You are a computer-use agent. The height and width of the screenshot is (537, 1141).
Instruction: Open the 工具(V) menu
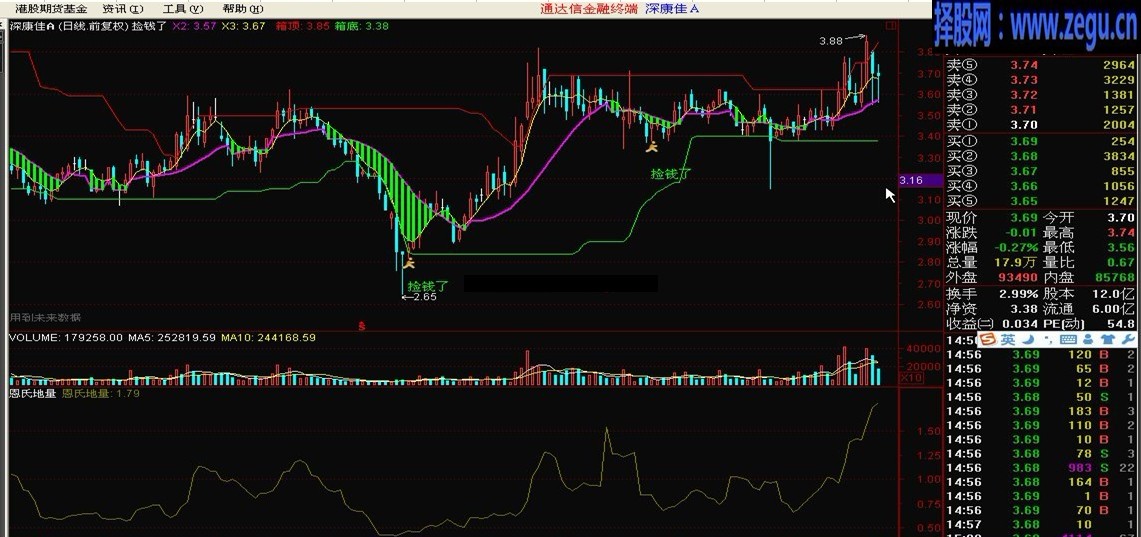183,9
